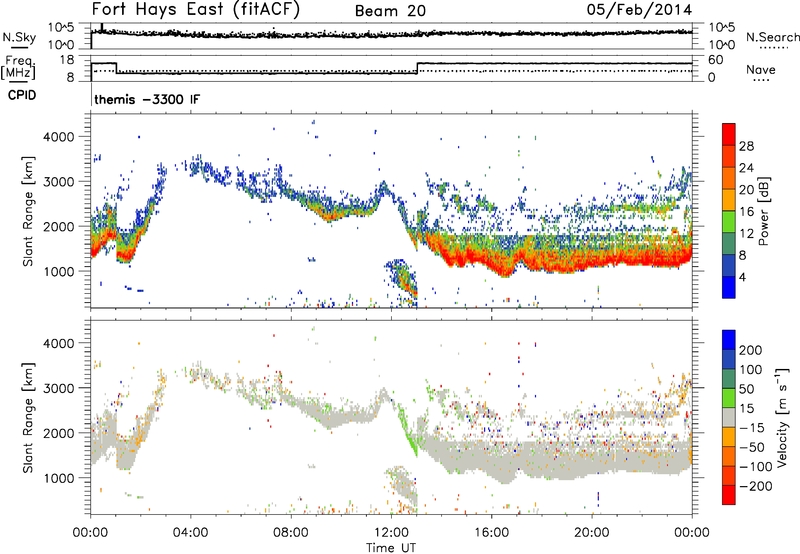The image size is (800, 554).
Task: Click the "CPID" row label
Action: (22, 95)
